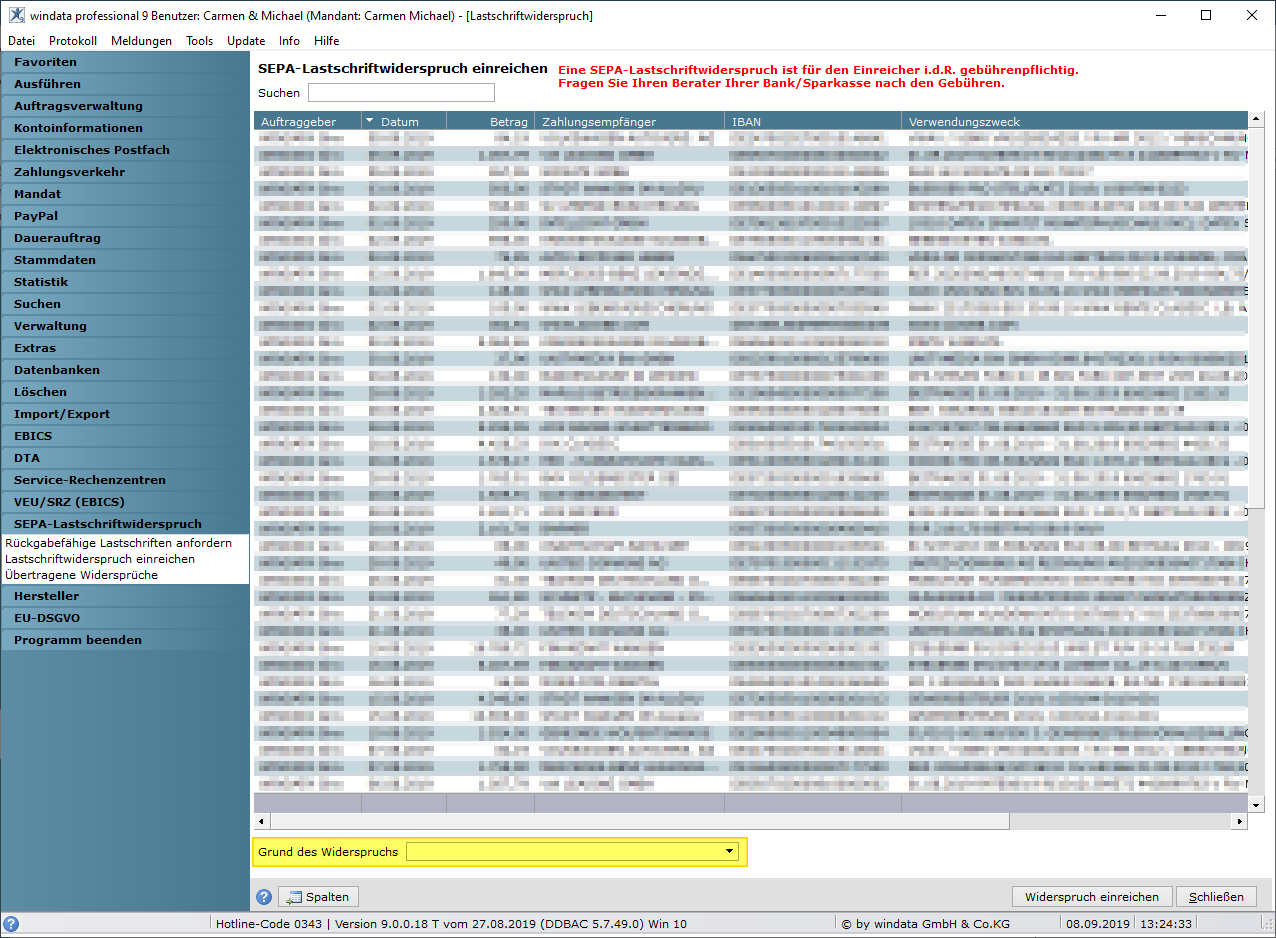Click the blue help icon beside Spalten

click(x=264, y=897)
